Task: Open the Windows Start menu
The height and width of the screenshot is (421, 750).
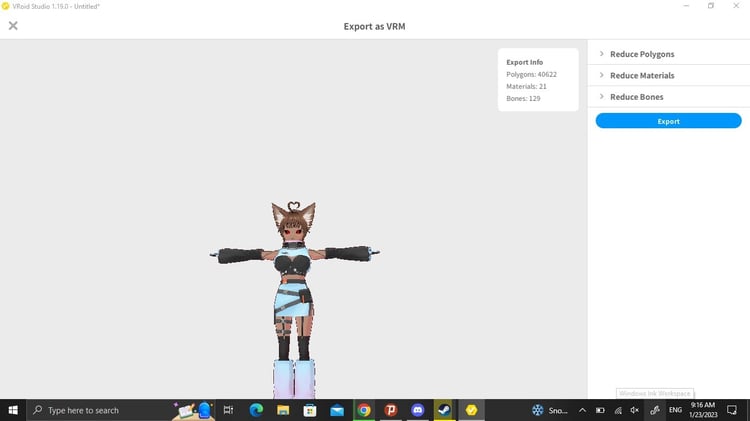Action: pyautogui.click(x=13, y=410)
